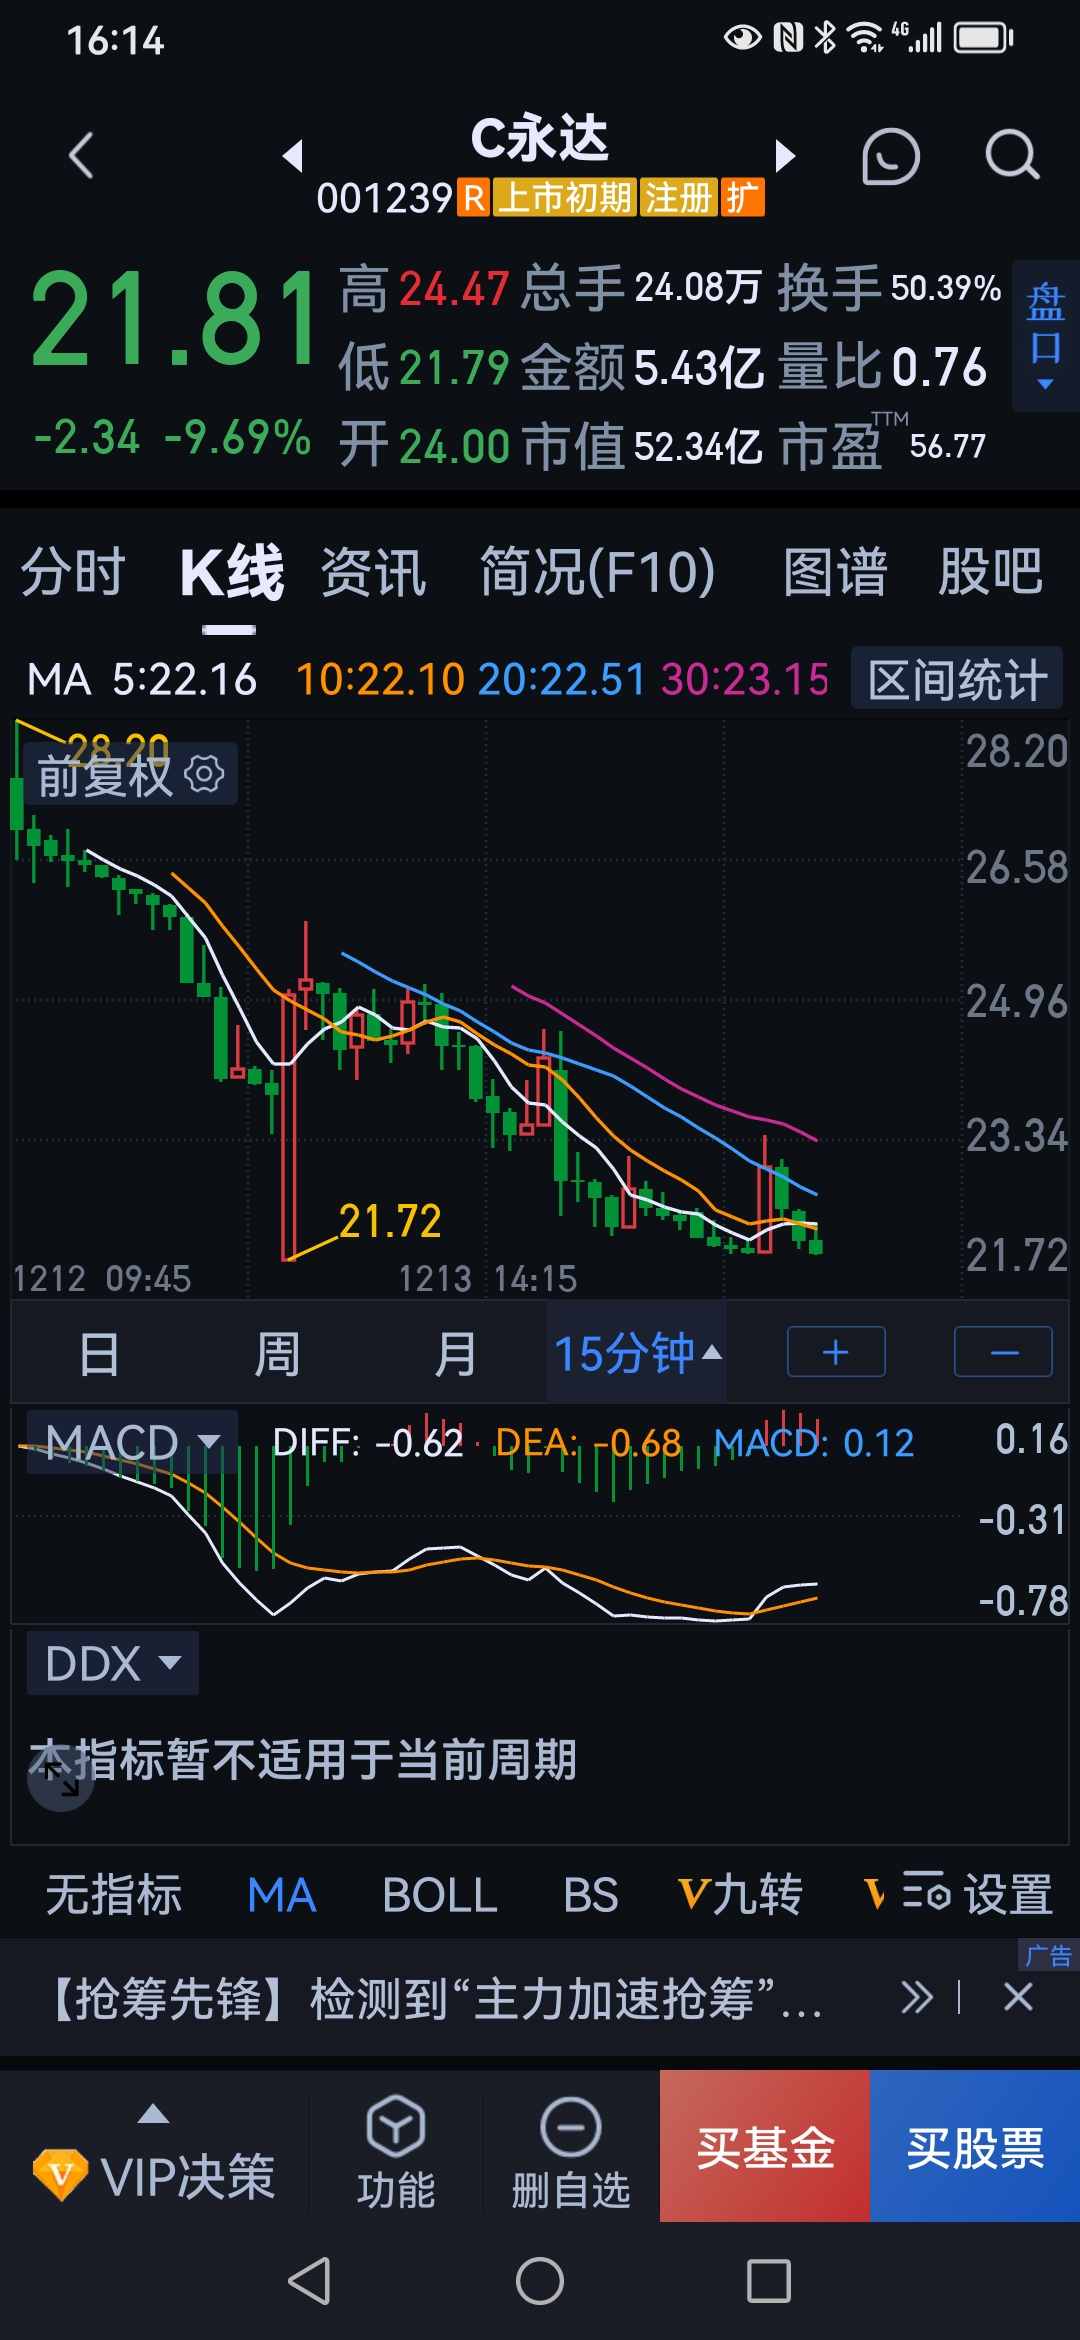This screenshot has width=1080, height=2340.
Task: Expand the 盘口 dropdown panel
Action: click(1046, 336)
